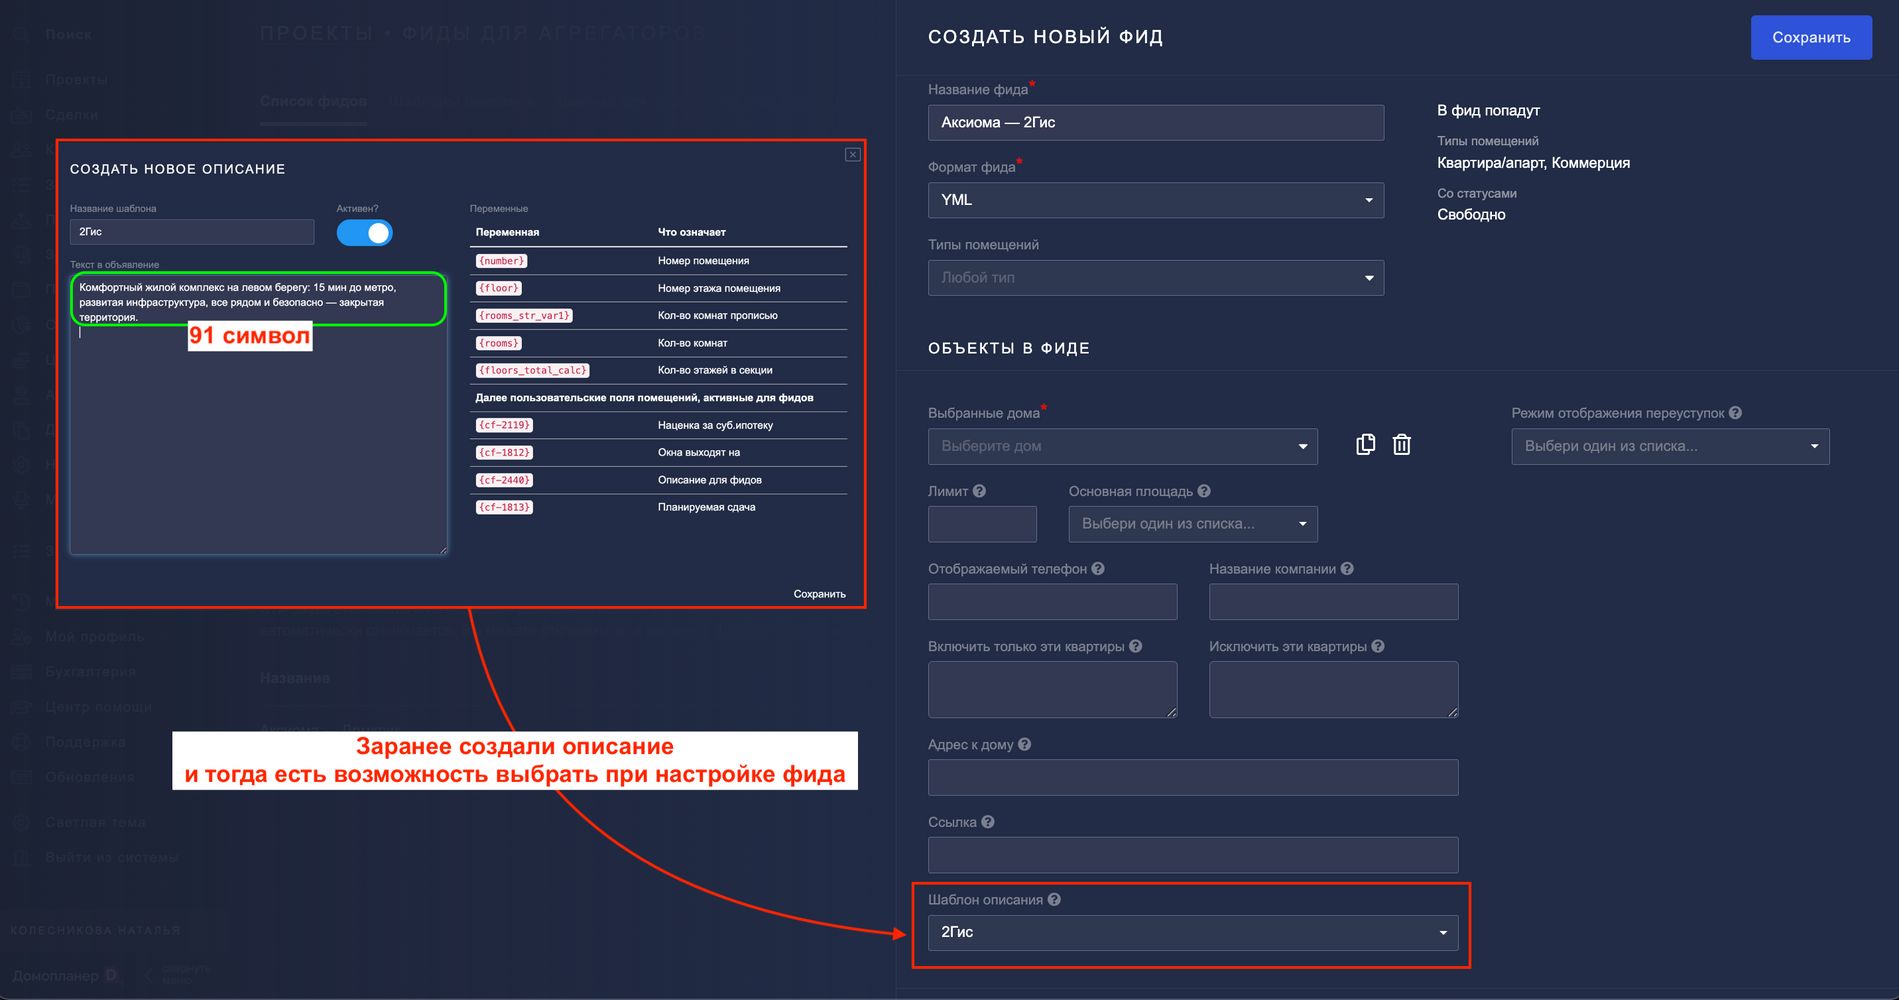
Task: Open the help icon beside Адрес к дому
Action: [1024, 744]
